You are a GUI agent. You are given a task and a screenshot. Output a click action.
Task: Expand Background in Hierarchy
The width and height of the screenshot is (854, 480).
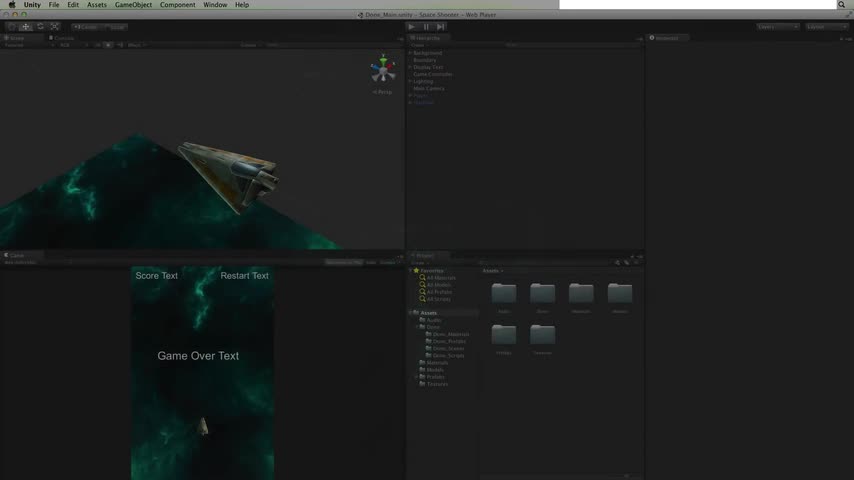point(410,53)
